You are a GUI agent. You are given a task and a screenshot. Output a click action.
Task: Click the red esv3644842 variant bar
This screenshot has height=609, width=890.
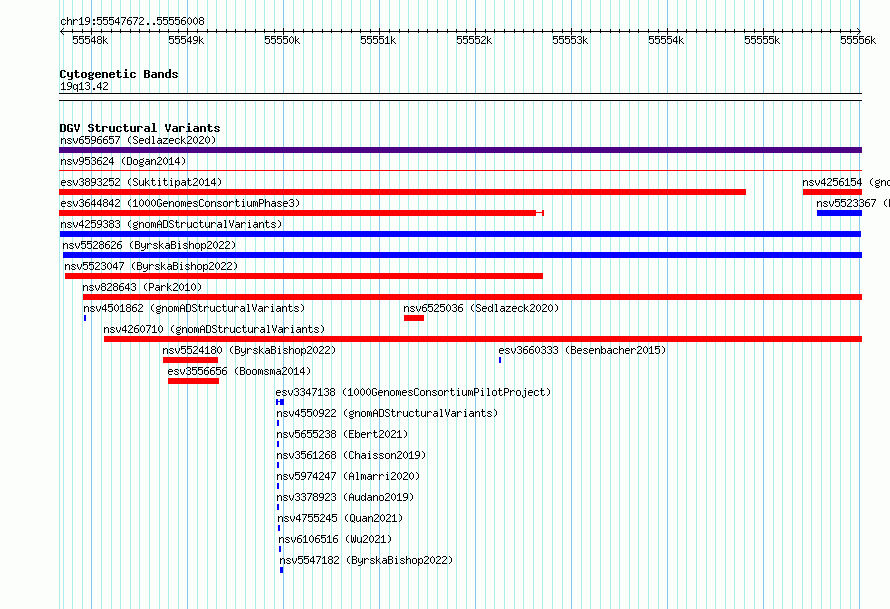301,213
